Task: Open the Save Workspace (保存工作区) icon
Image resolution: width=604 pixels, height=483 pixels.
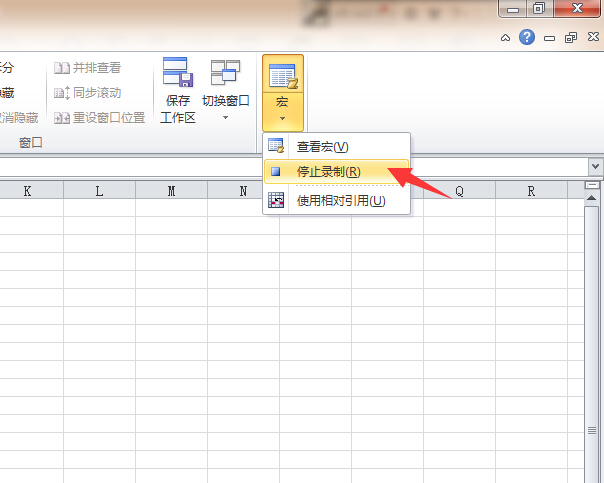Action: click(177, 76)
